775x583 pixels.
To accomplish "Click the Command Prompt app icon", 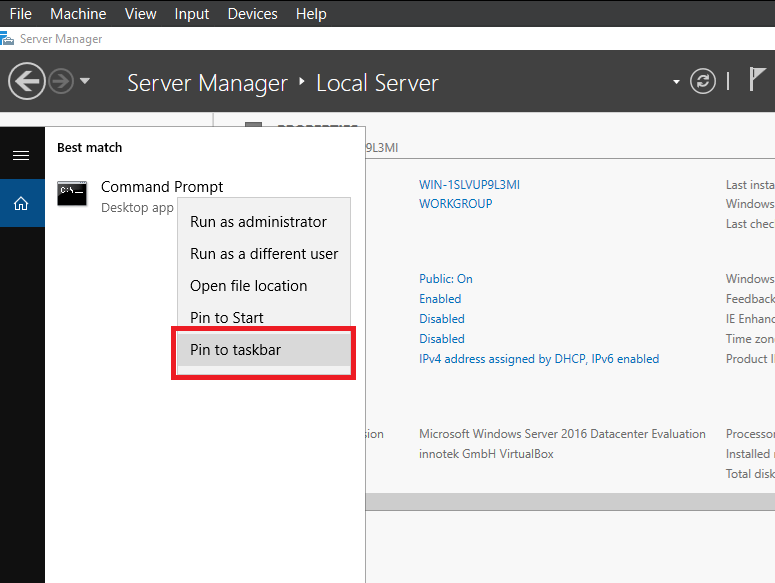I will tap(72, 194).
